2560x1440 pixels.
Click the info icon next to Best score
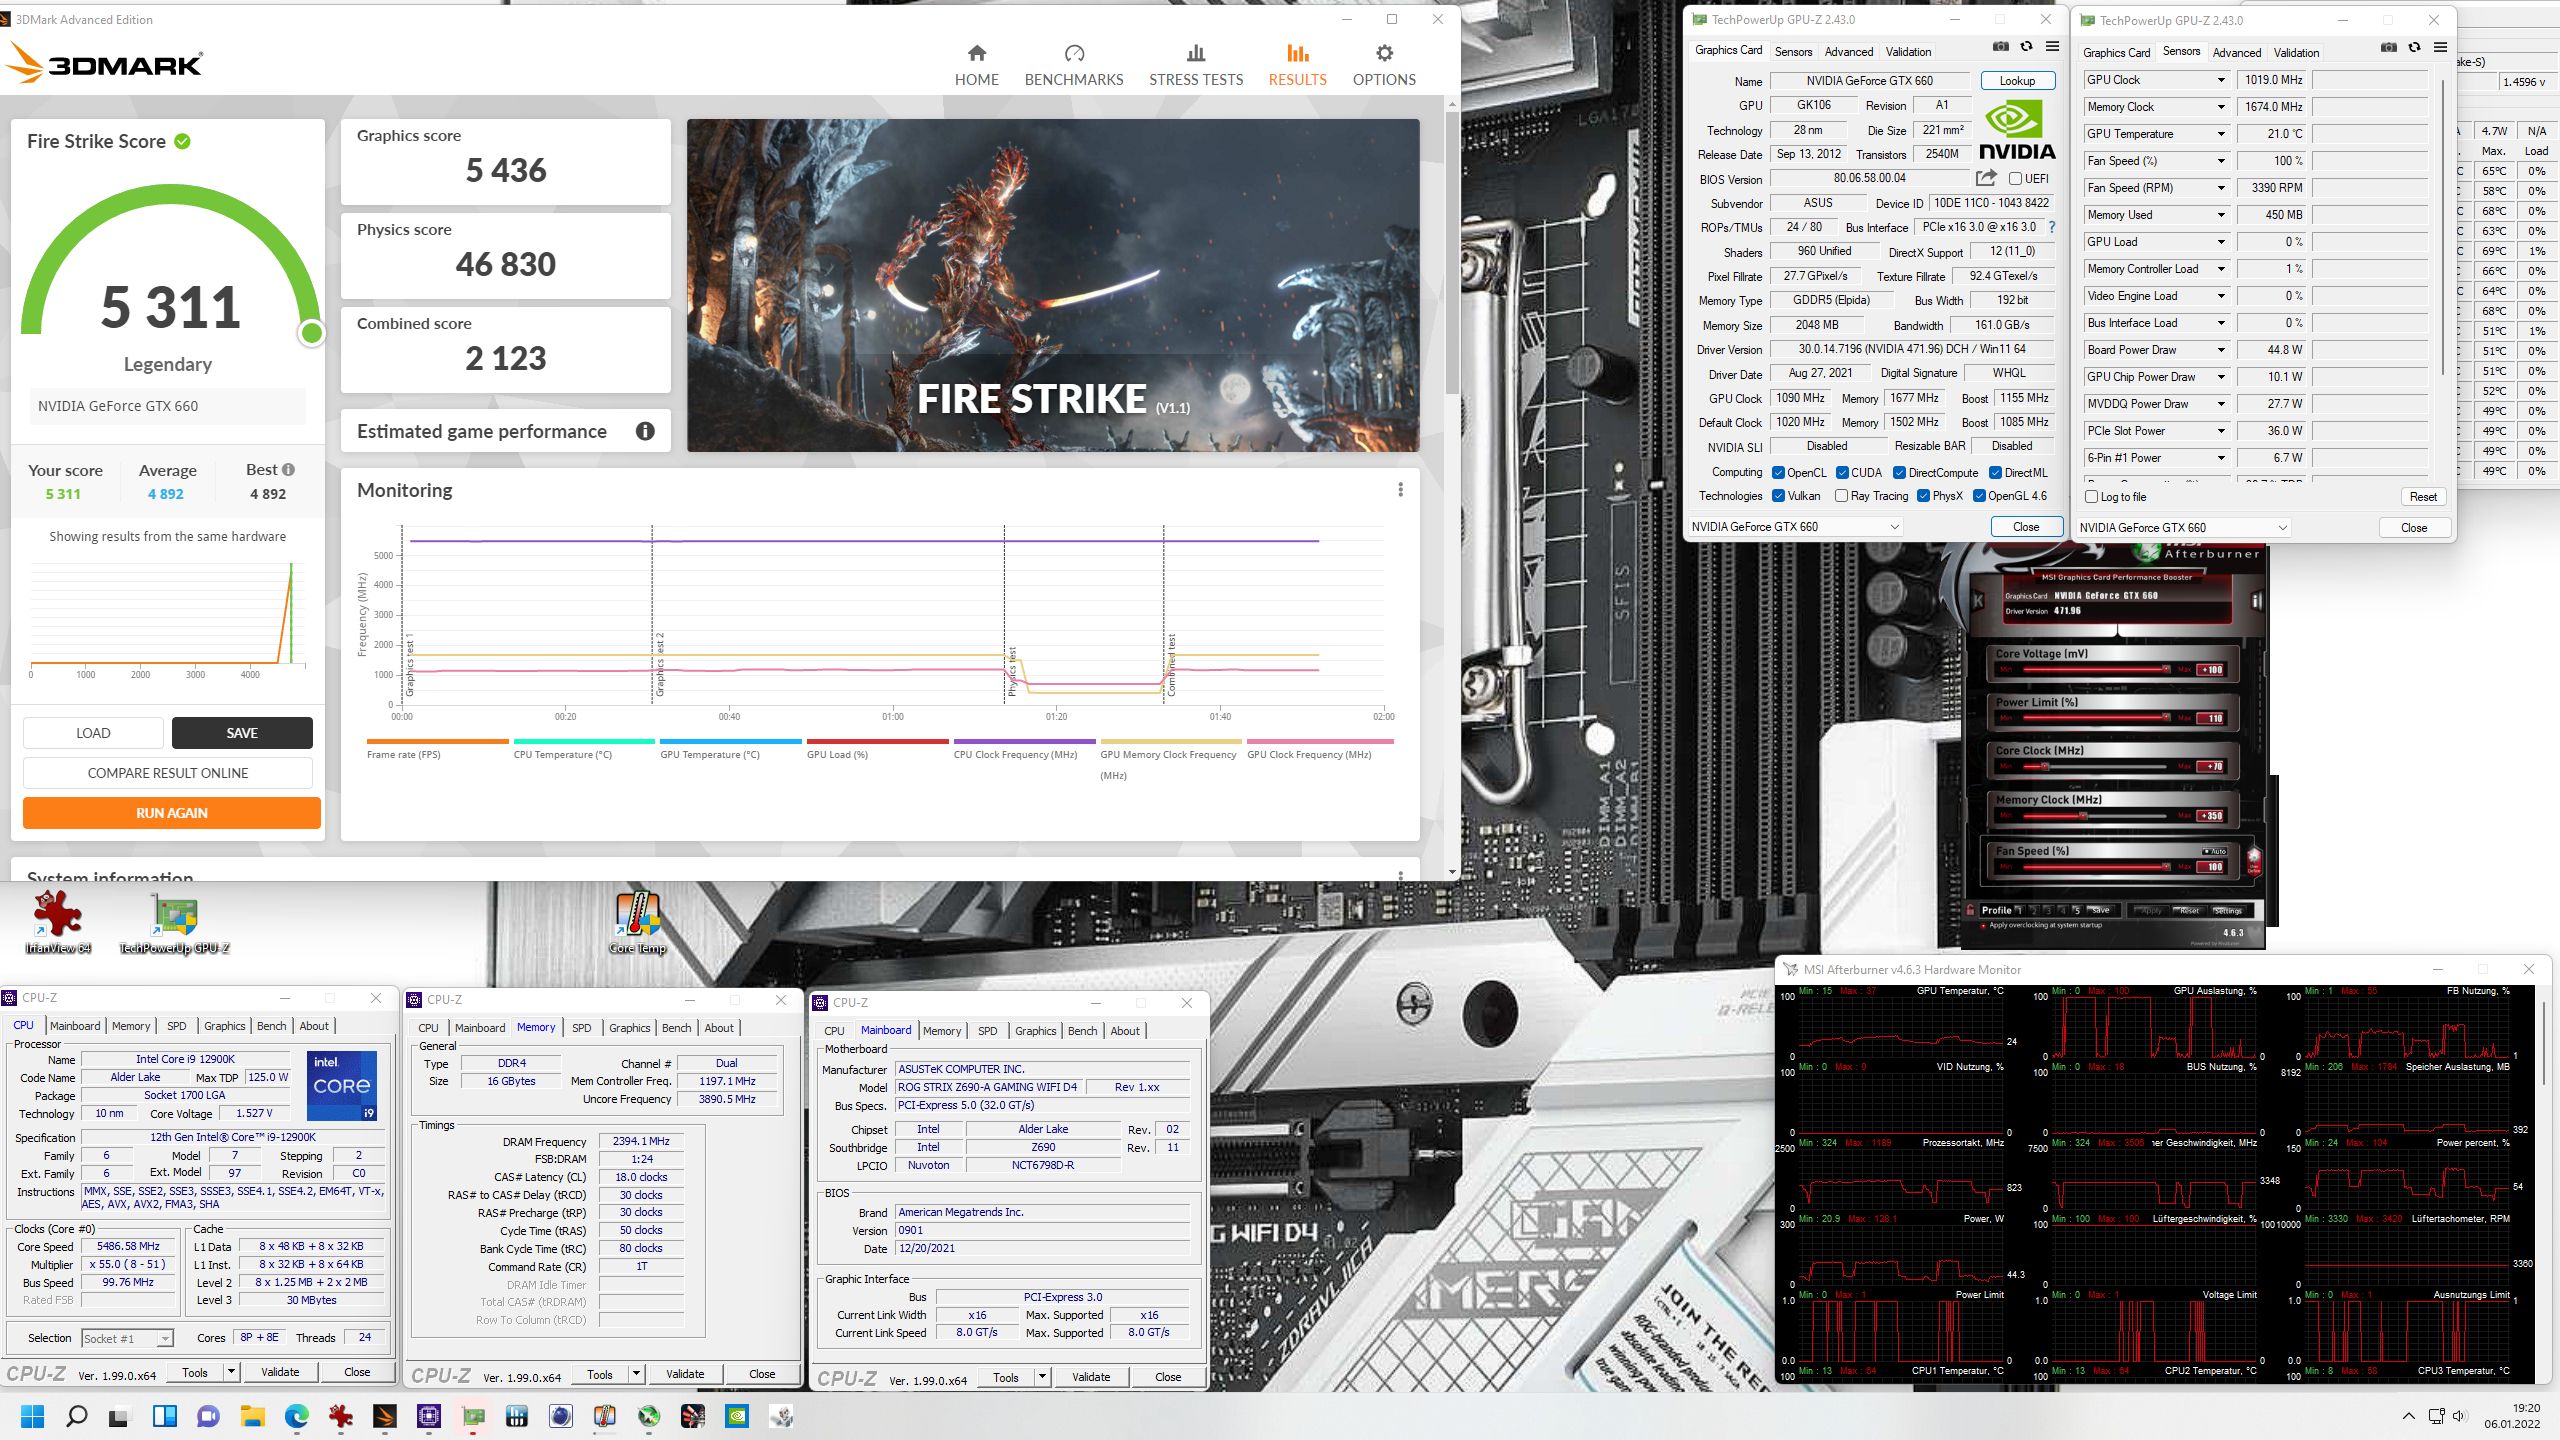[288, 470]
